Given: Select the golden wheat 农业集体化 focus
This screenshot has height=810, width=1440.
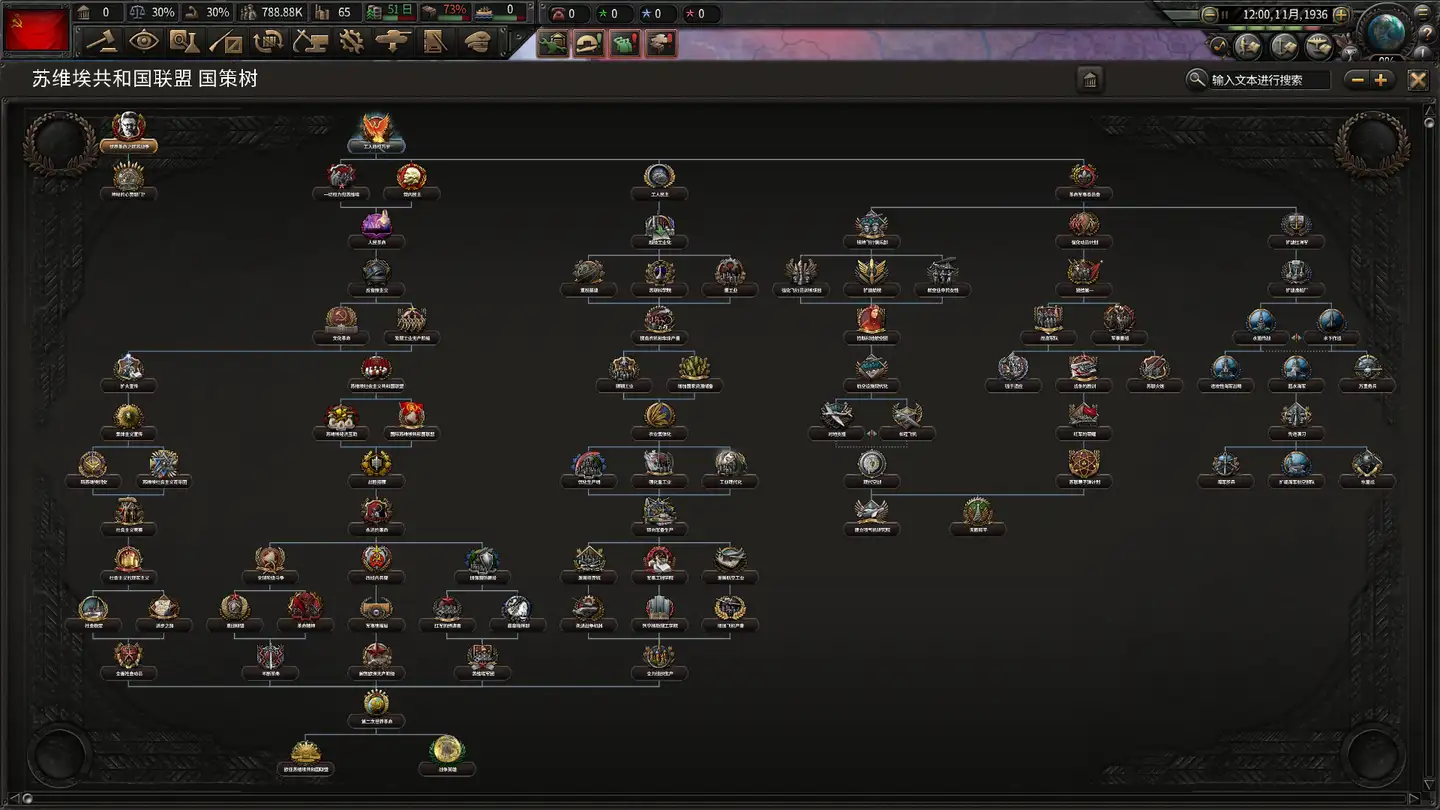Looking at the screenshot, I should tap(659, 416).
